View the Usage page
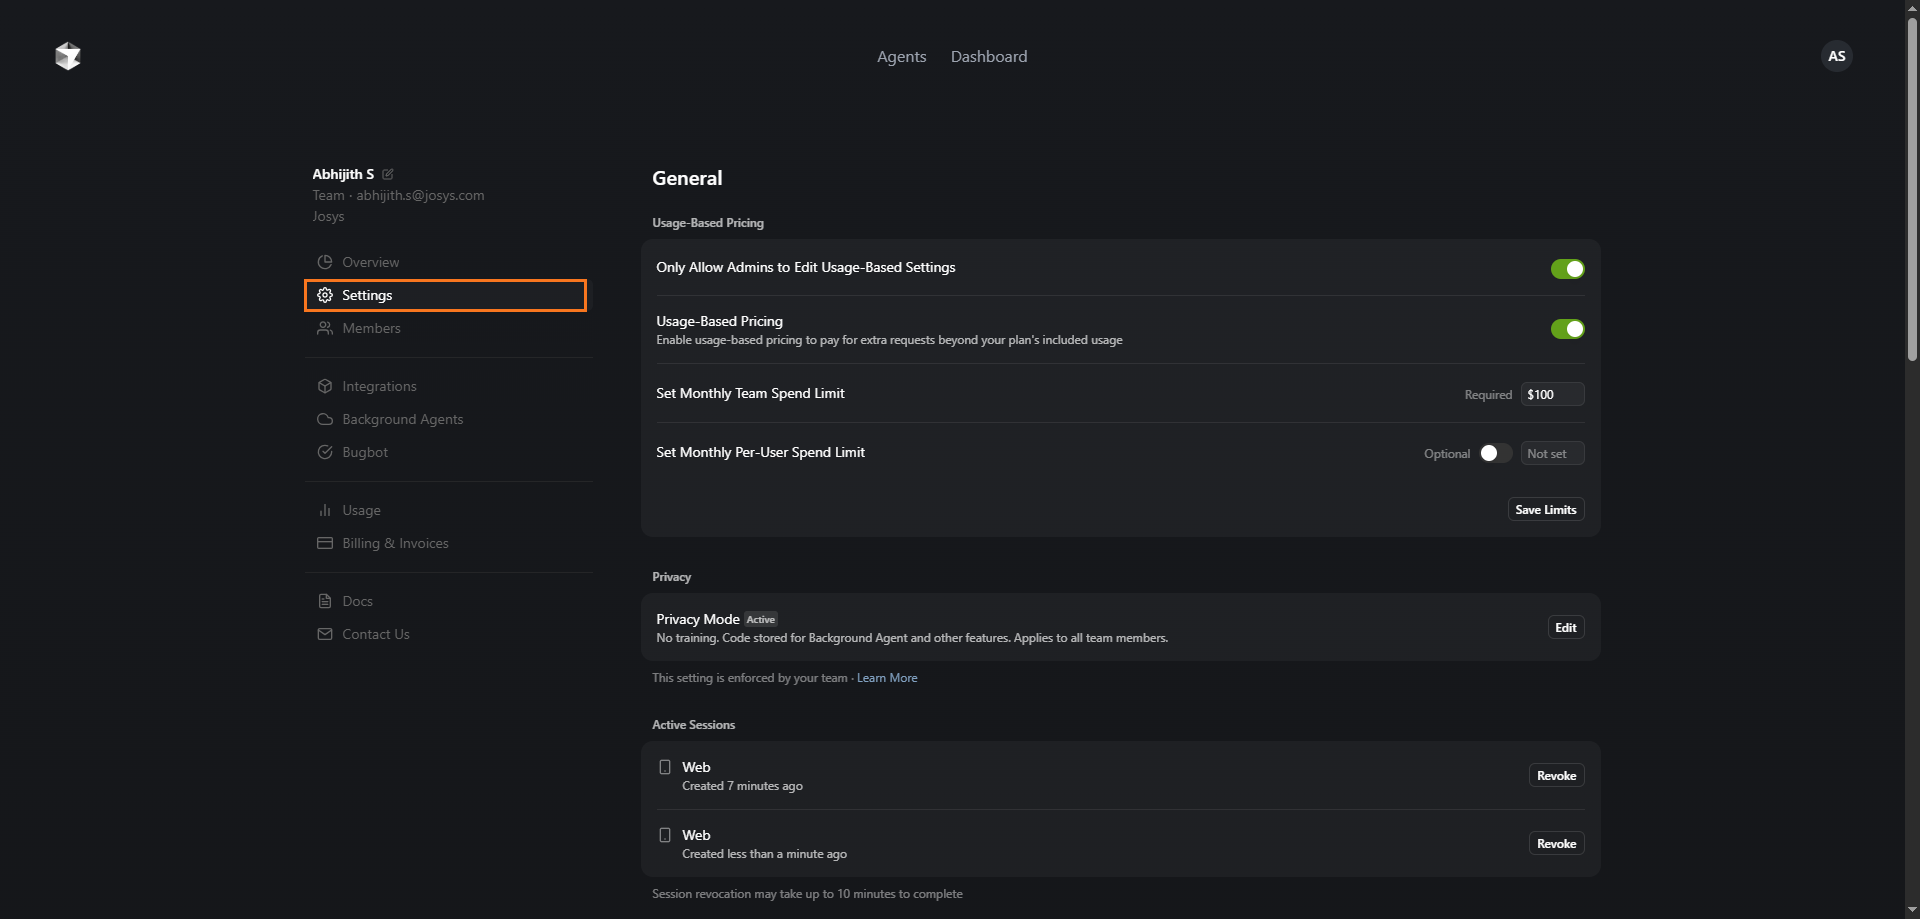This screenshot has width=1920, height=919. point(361,510)
